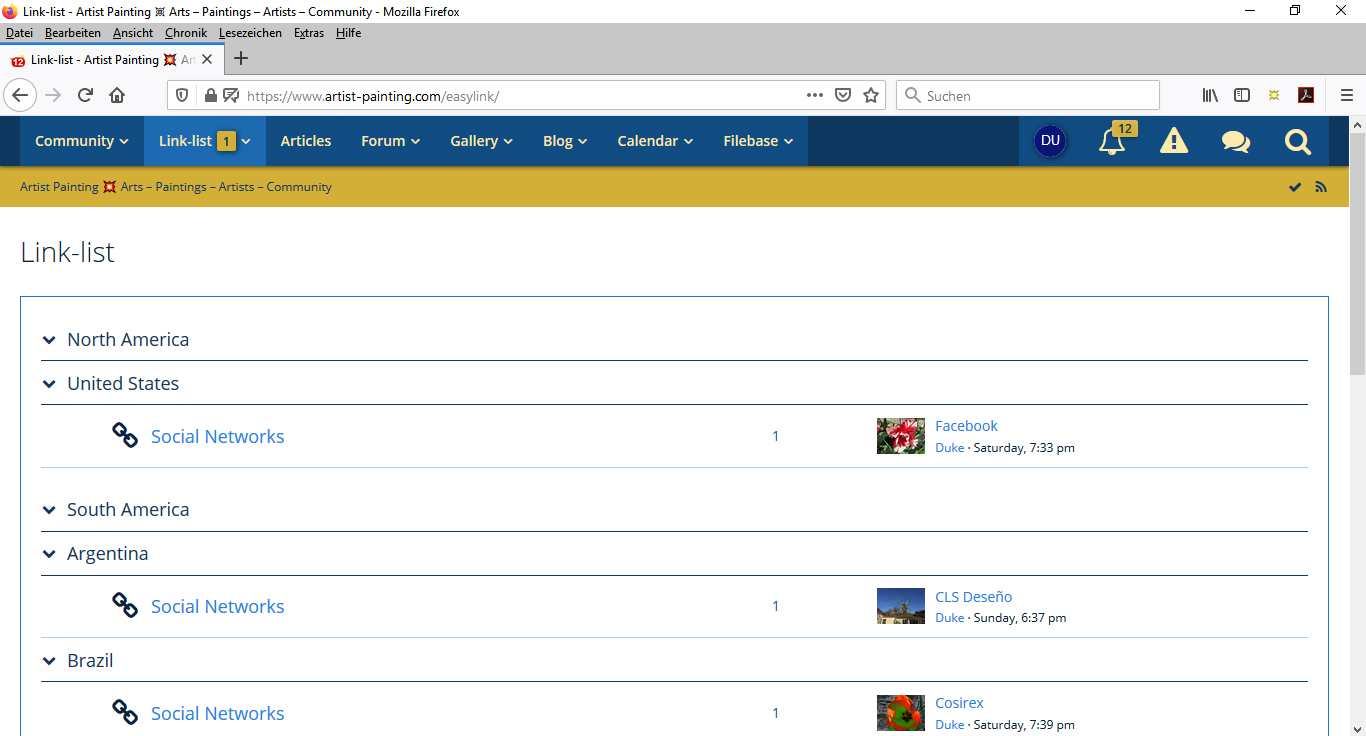1366x736 pixels.
Task: Click the Cosirex thumbnail image
Action: (900, 713)
